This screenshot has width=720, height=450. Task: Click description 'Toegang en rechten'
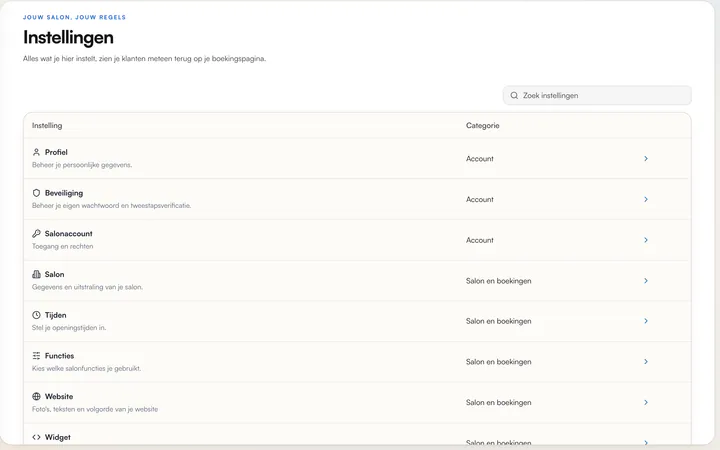click(62, 246)
